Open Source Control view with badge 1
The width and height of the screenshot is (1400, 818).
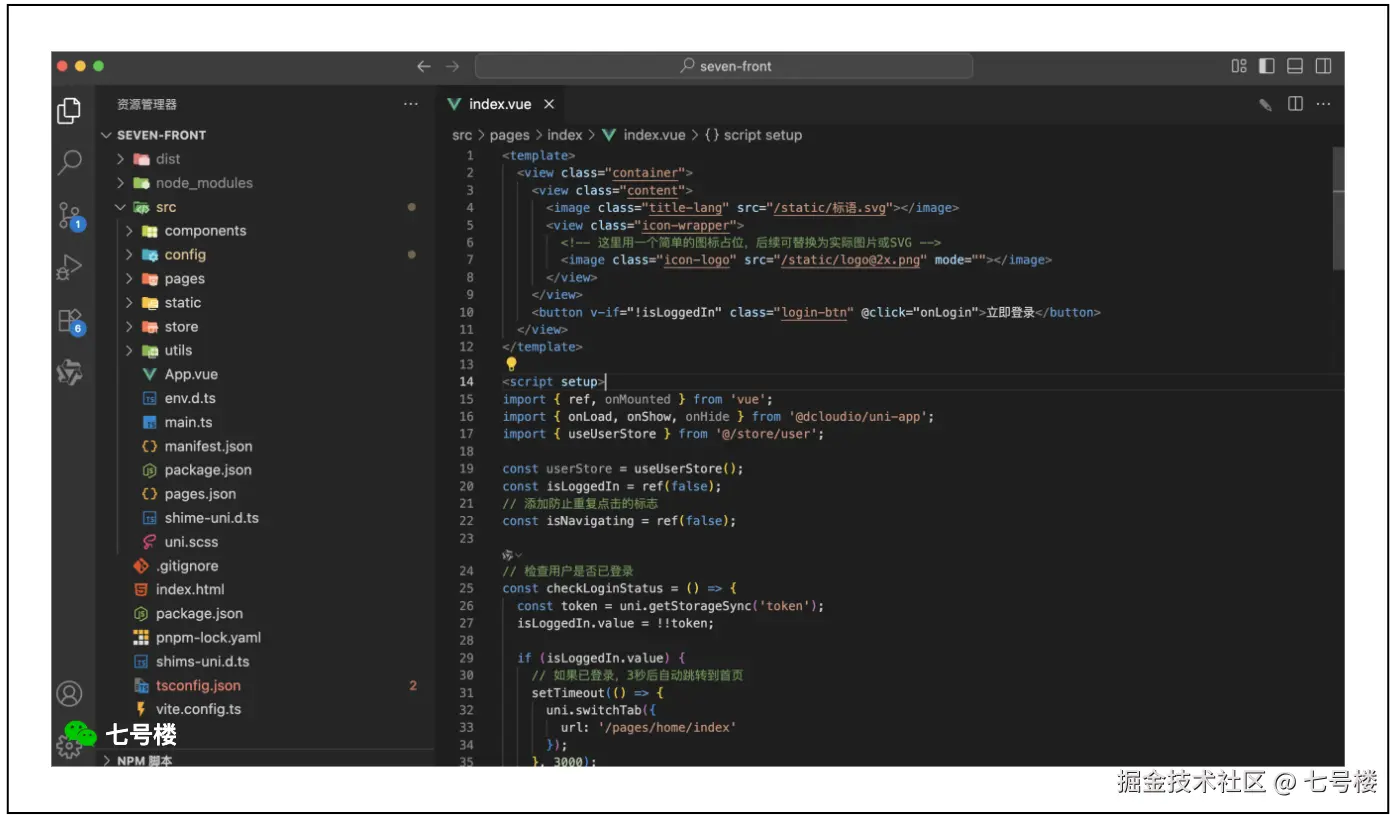(70, 215)
